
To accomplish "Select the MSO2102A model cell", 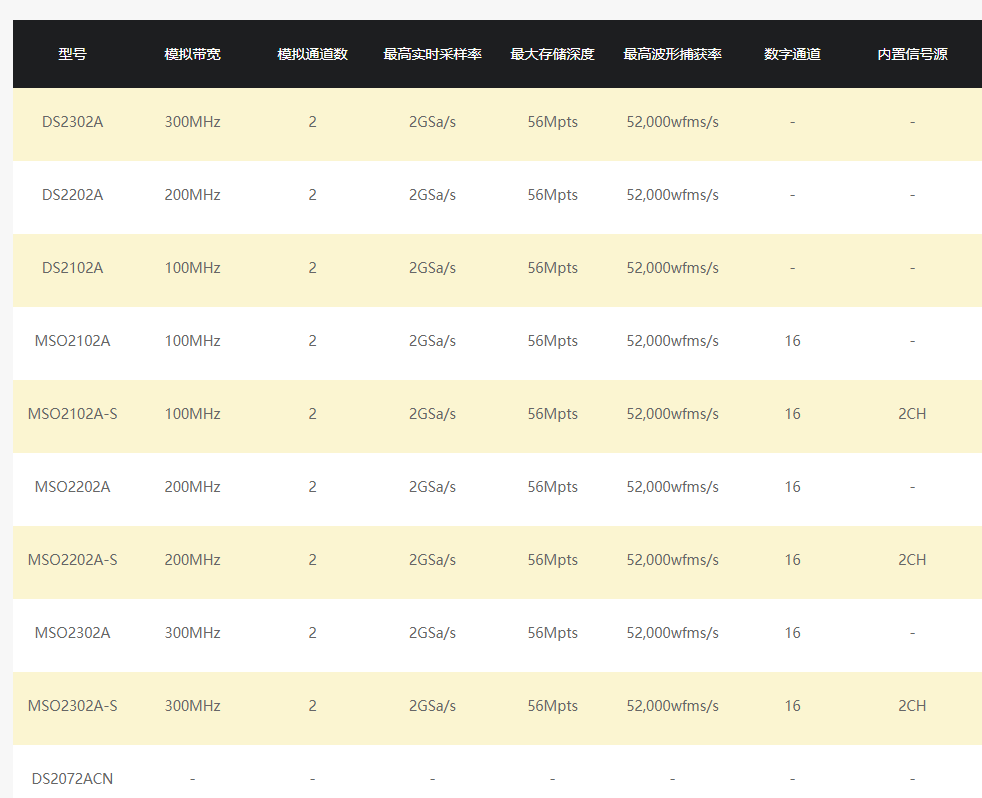I will click(72, 341).
